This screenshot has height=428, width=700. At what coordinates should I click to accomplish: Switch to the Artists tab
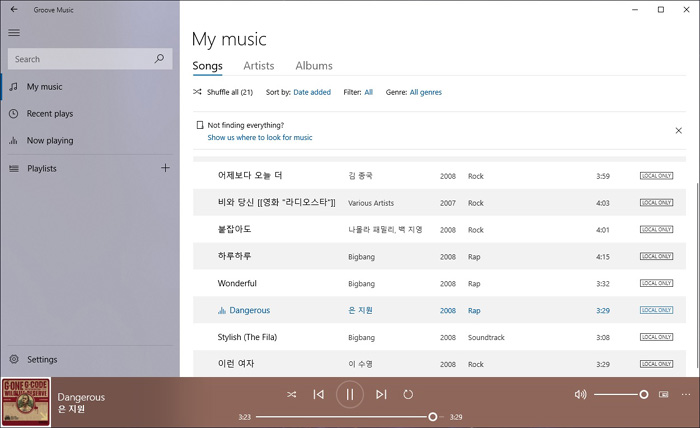pyautogui.click(x=258, y=66)
